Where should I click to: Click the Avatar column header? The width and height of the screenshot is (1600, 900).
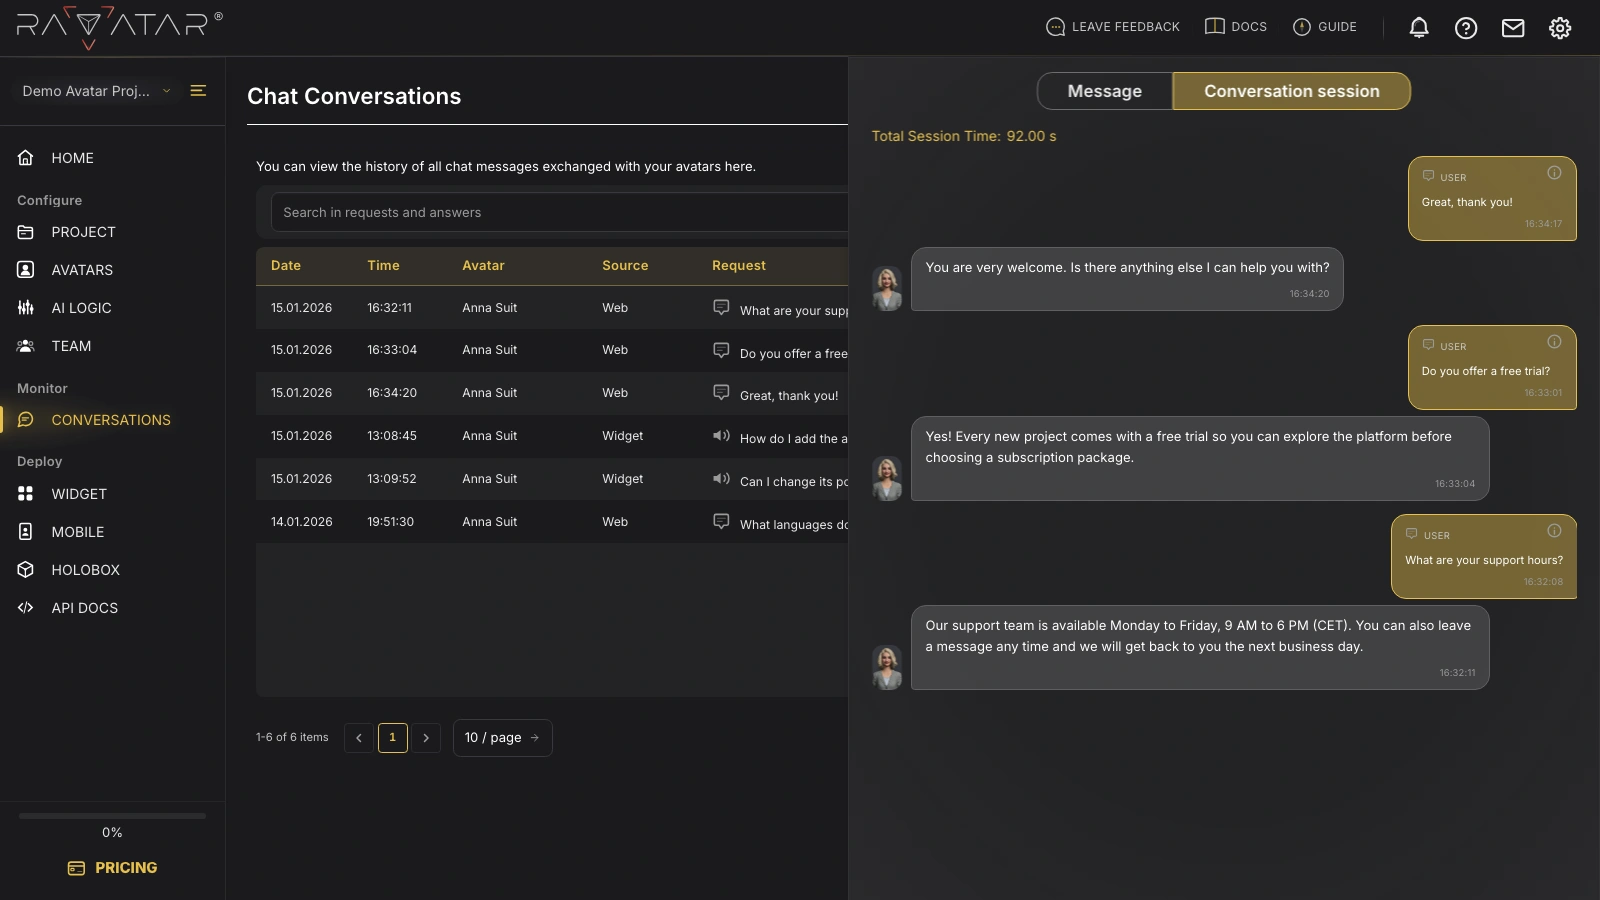click(483, 266)
